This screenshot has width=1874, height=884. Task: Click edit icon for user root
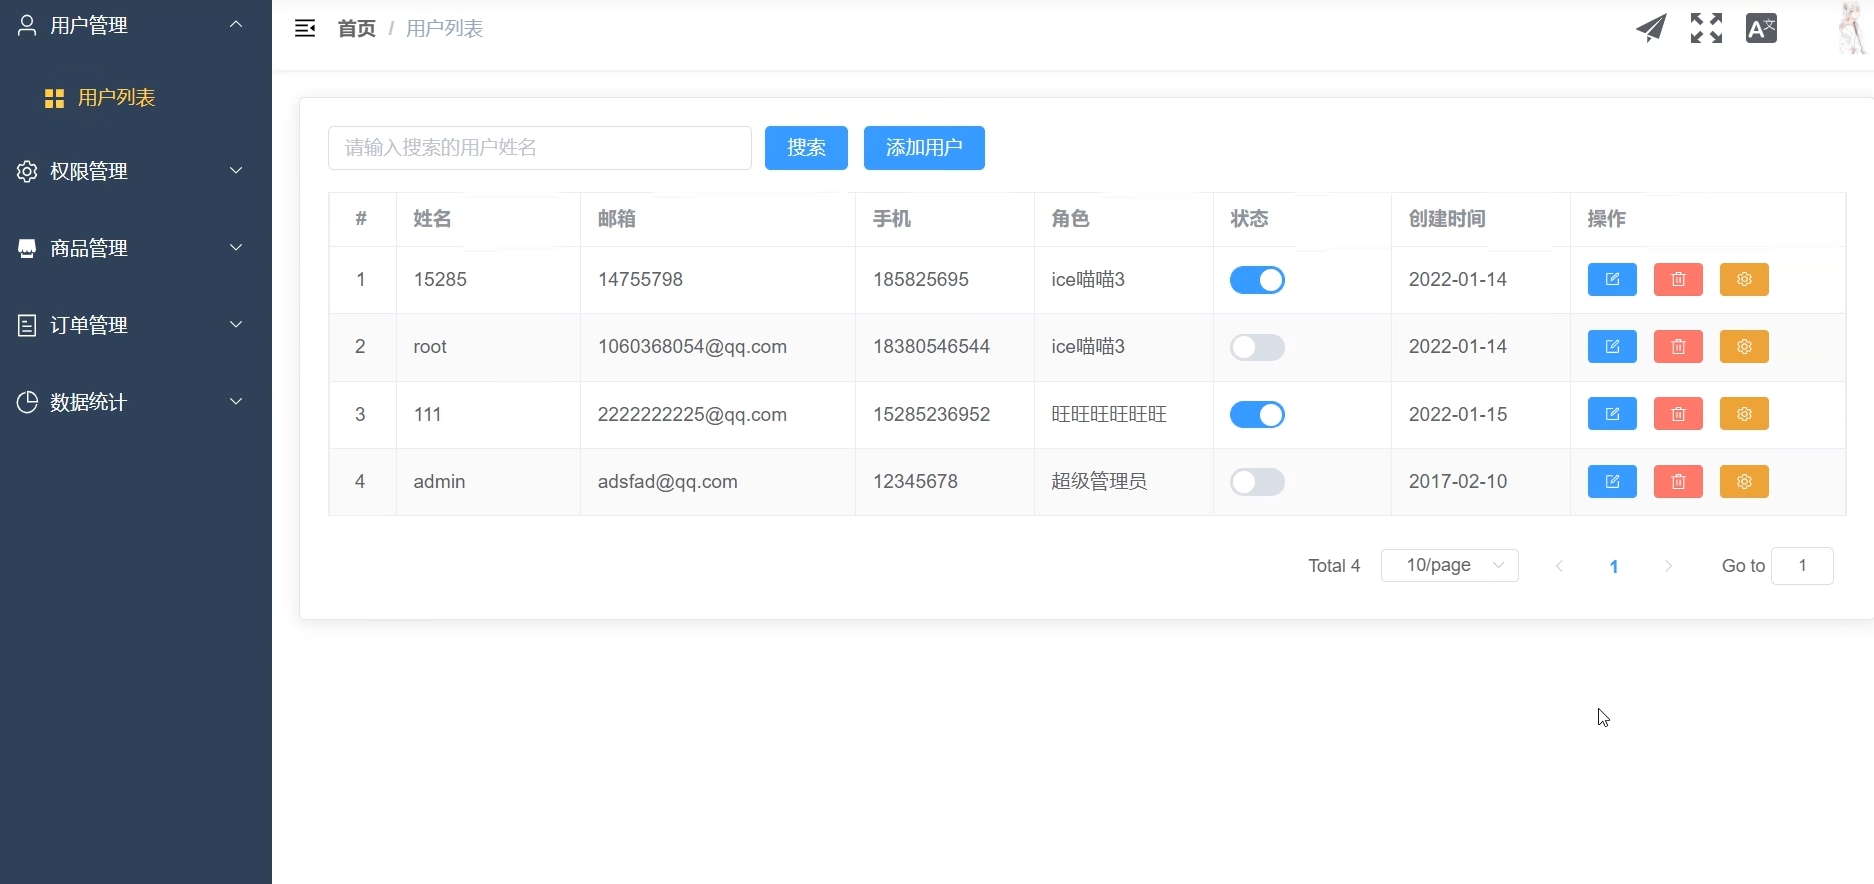pos(1612,347)
